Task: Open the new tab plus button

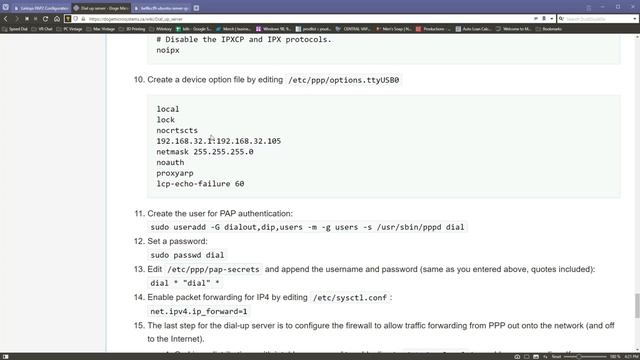Action: [x=196, y=8]
